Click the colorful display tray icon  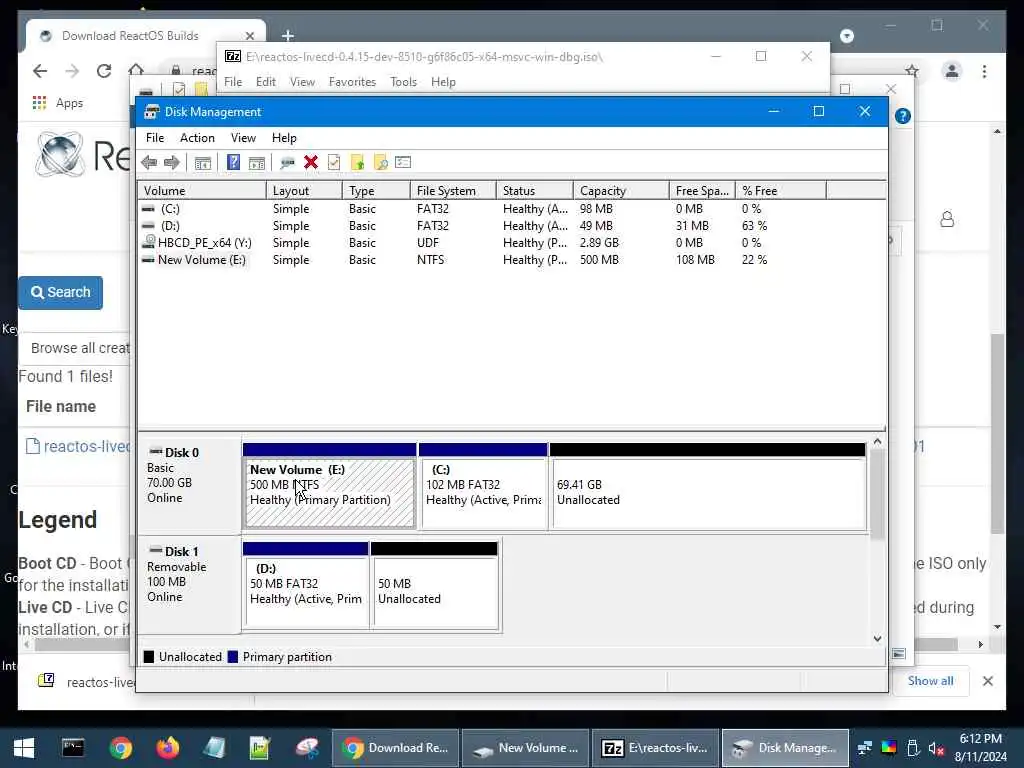click(889, 748)
